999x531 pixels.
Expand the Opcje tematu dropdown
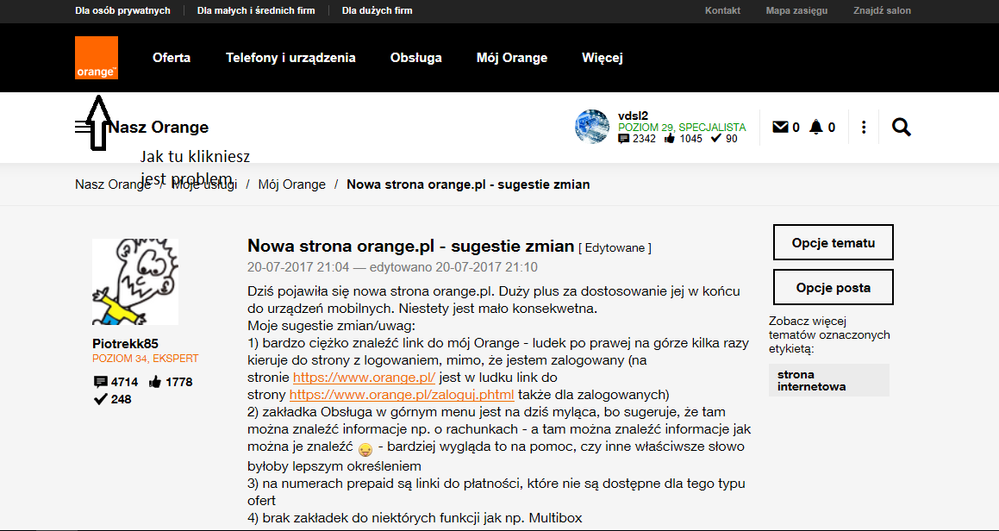tap(832, 243)
